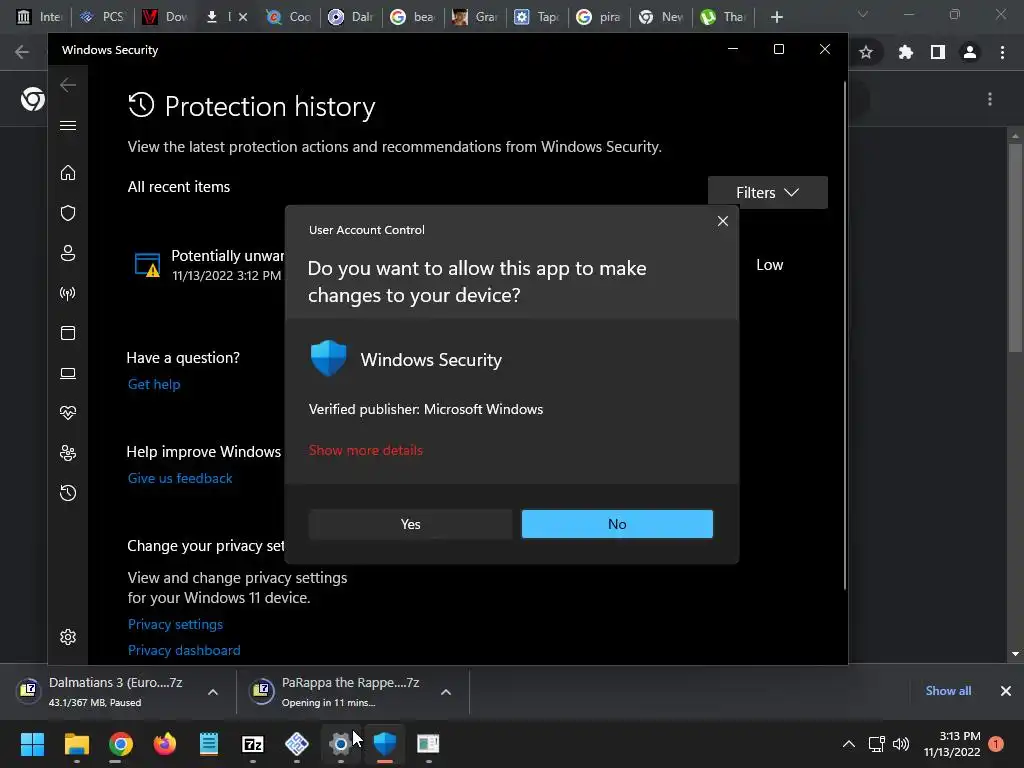Switch to the Gra Chrome tab
The width and height of the screenshot is (1024, 768).
477,17
